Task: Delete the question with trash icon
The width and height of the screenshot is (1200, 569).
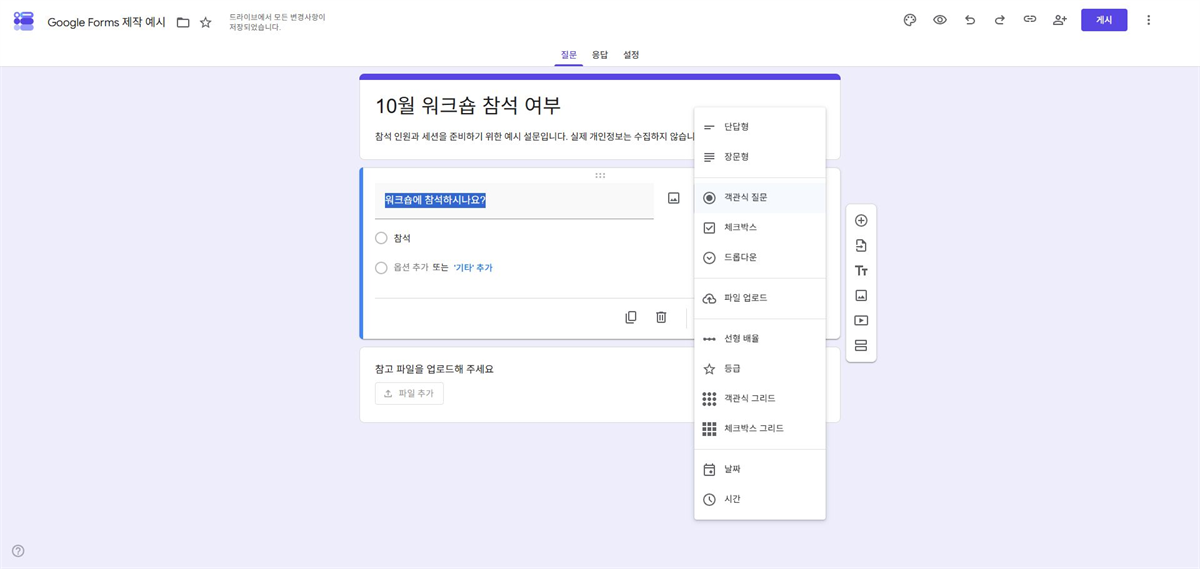Action: pos(661,317)
